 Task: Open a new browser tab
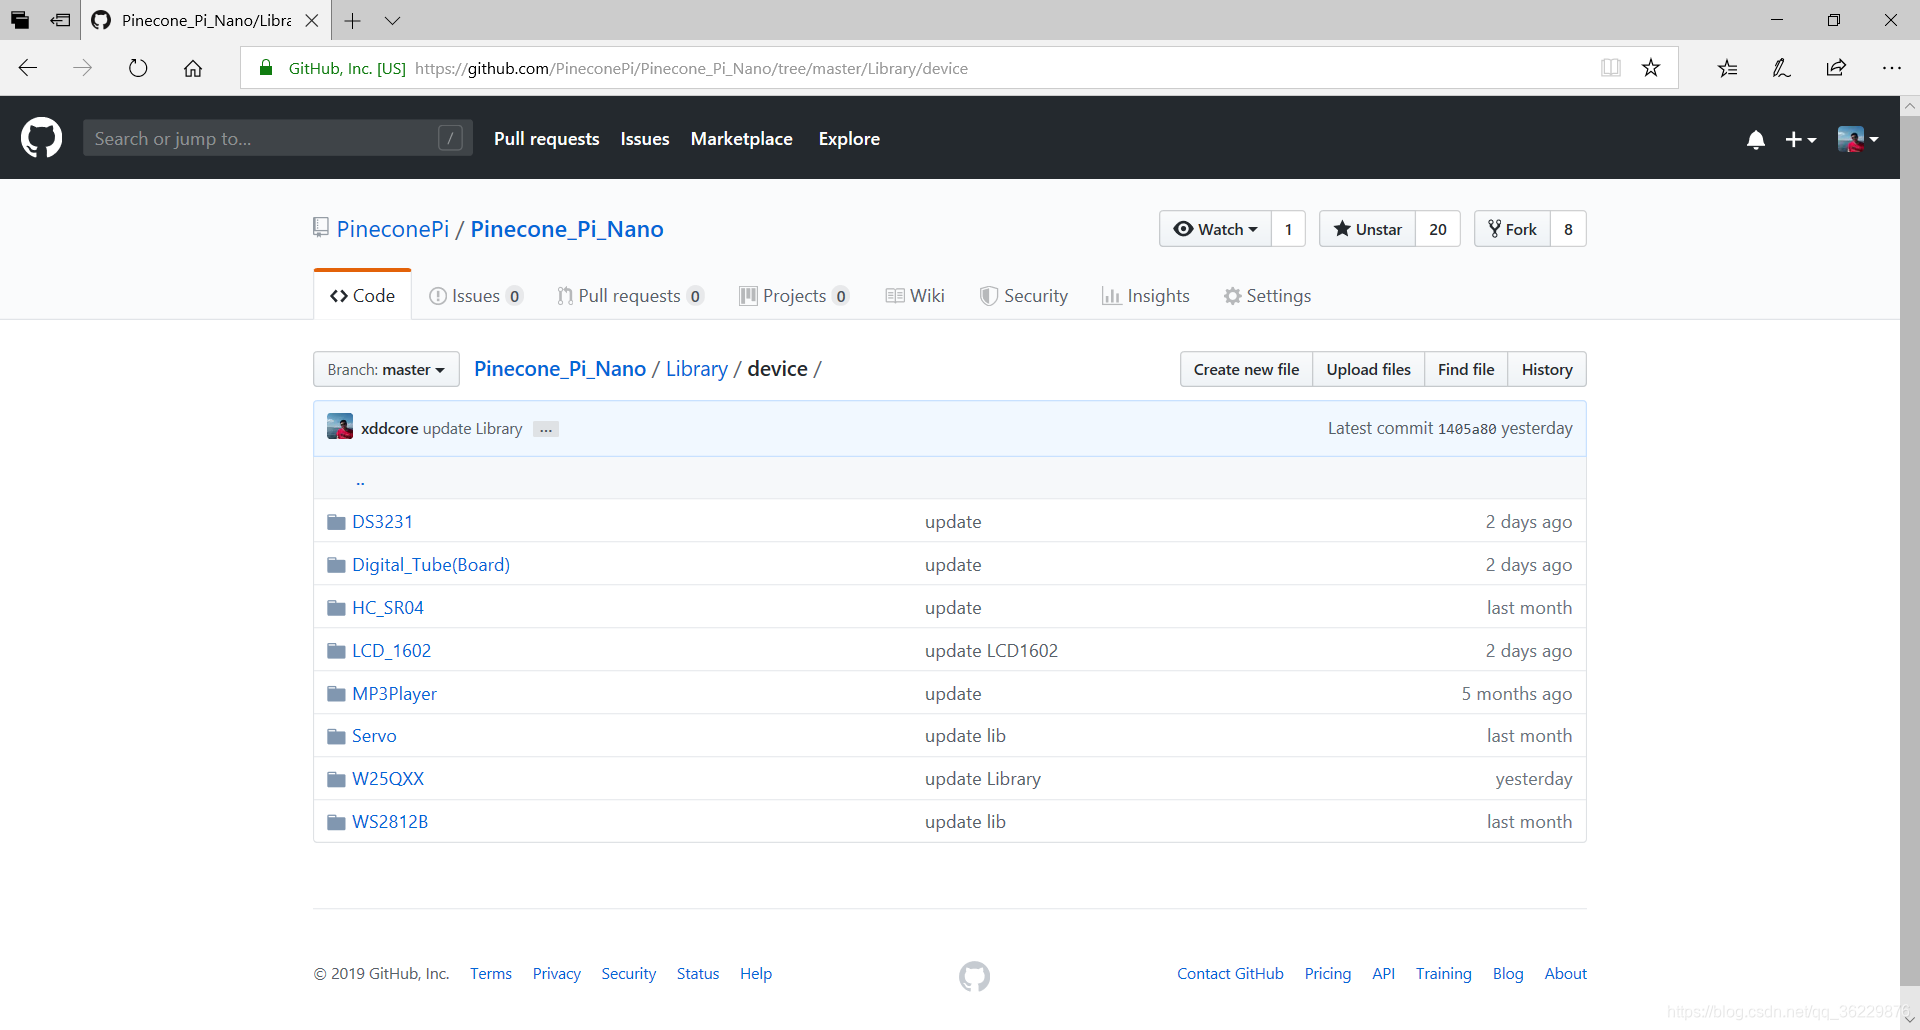coord(352,20)
